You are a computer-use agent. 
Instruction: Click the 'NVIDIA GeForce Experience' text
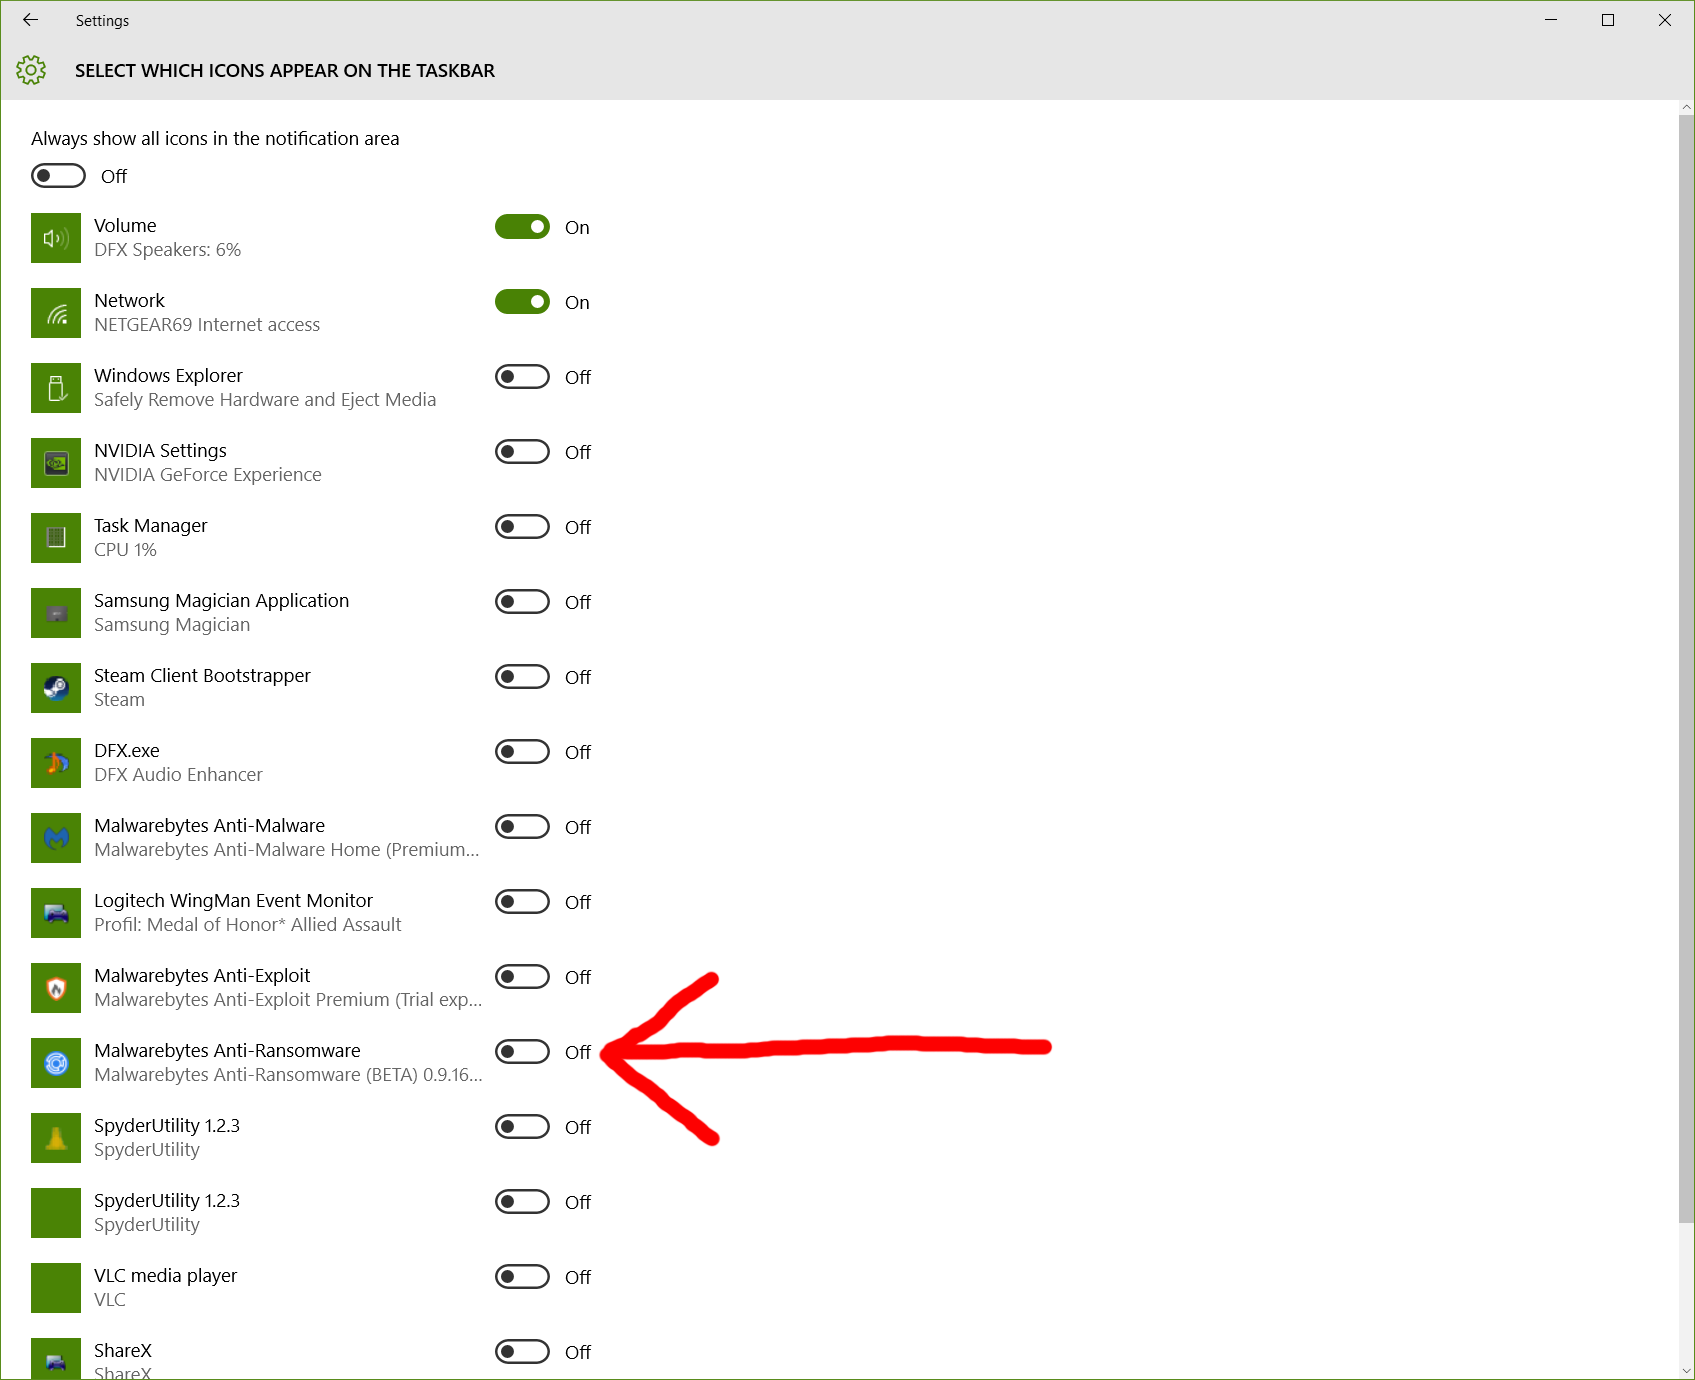pos(208,475)
